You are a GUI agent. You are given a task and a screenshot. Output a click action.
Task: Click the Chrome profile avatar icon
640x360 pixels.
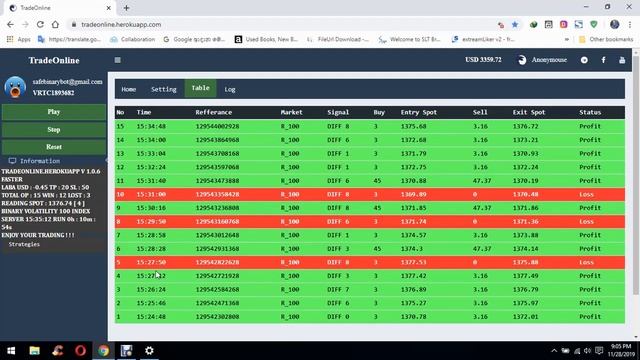point(615,24)
